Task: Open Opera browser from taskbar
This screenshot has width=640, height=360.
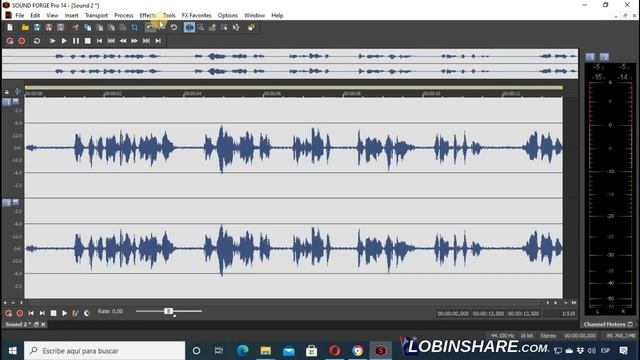Action: (x=335, y=351)
